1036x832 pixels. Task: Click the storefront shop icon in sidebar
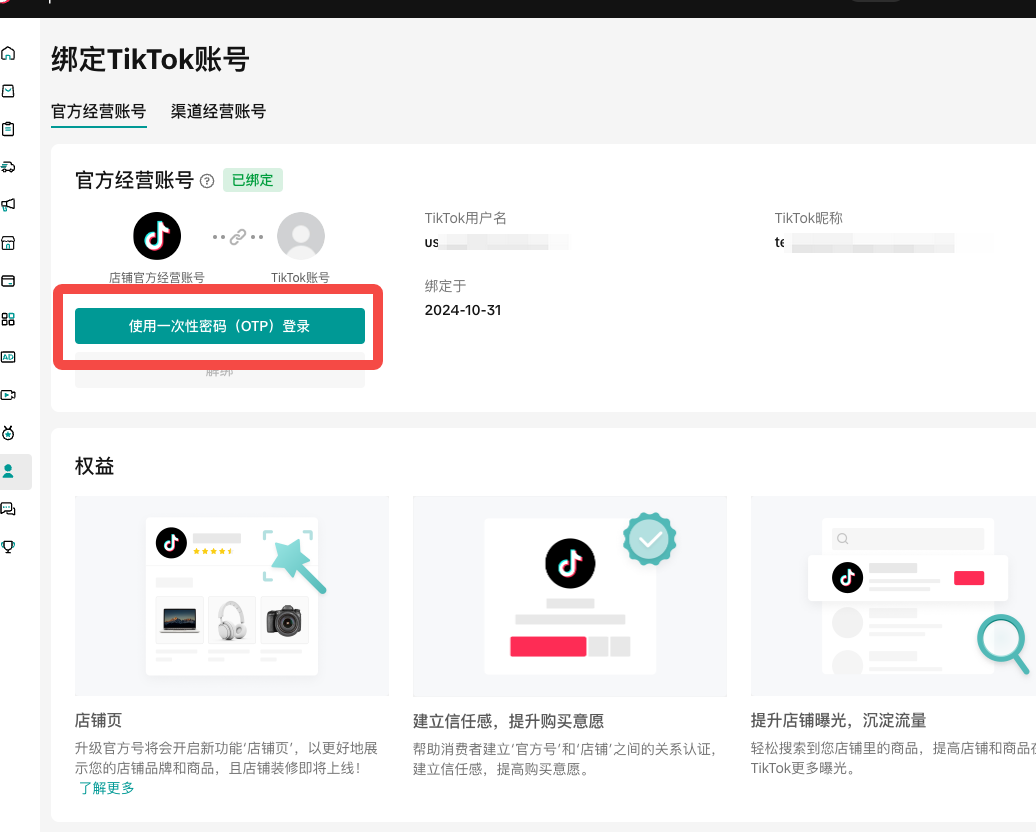coord(9,243)
